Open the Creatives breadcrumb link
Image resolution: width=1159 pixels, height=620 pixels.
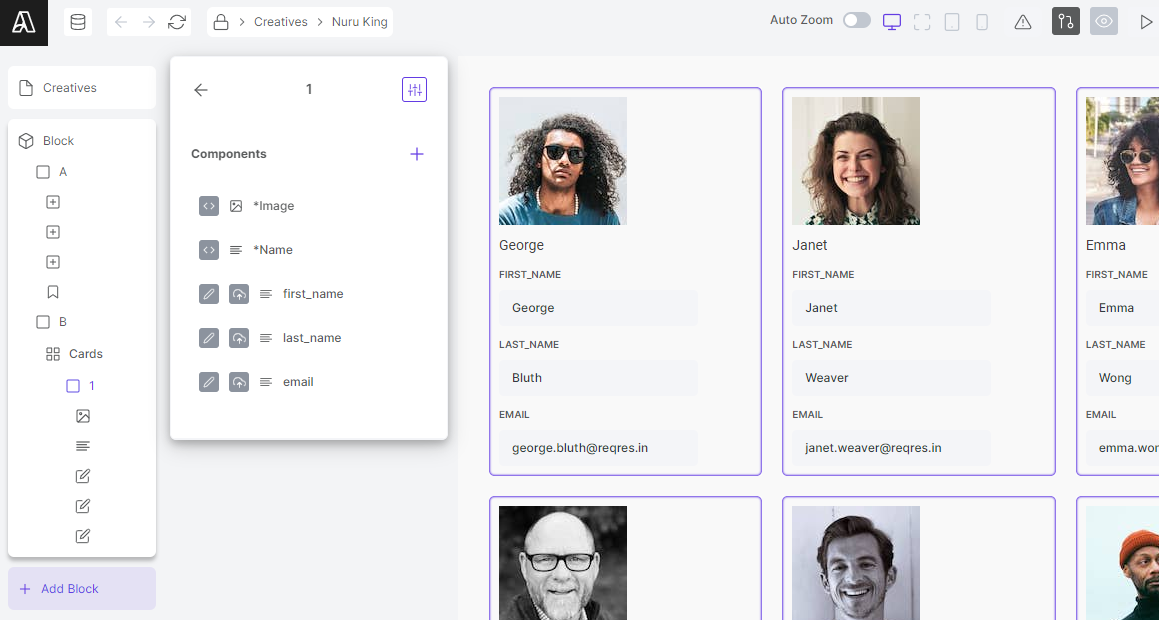(x=281, y=22)
